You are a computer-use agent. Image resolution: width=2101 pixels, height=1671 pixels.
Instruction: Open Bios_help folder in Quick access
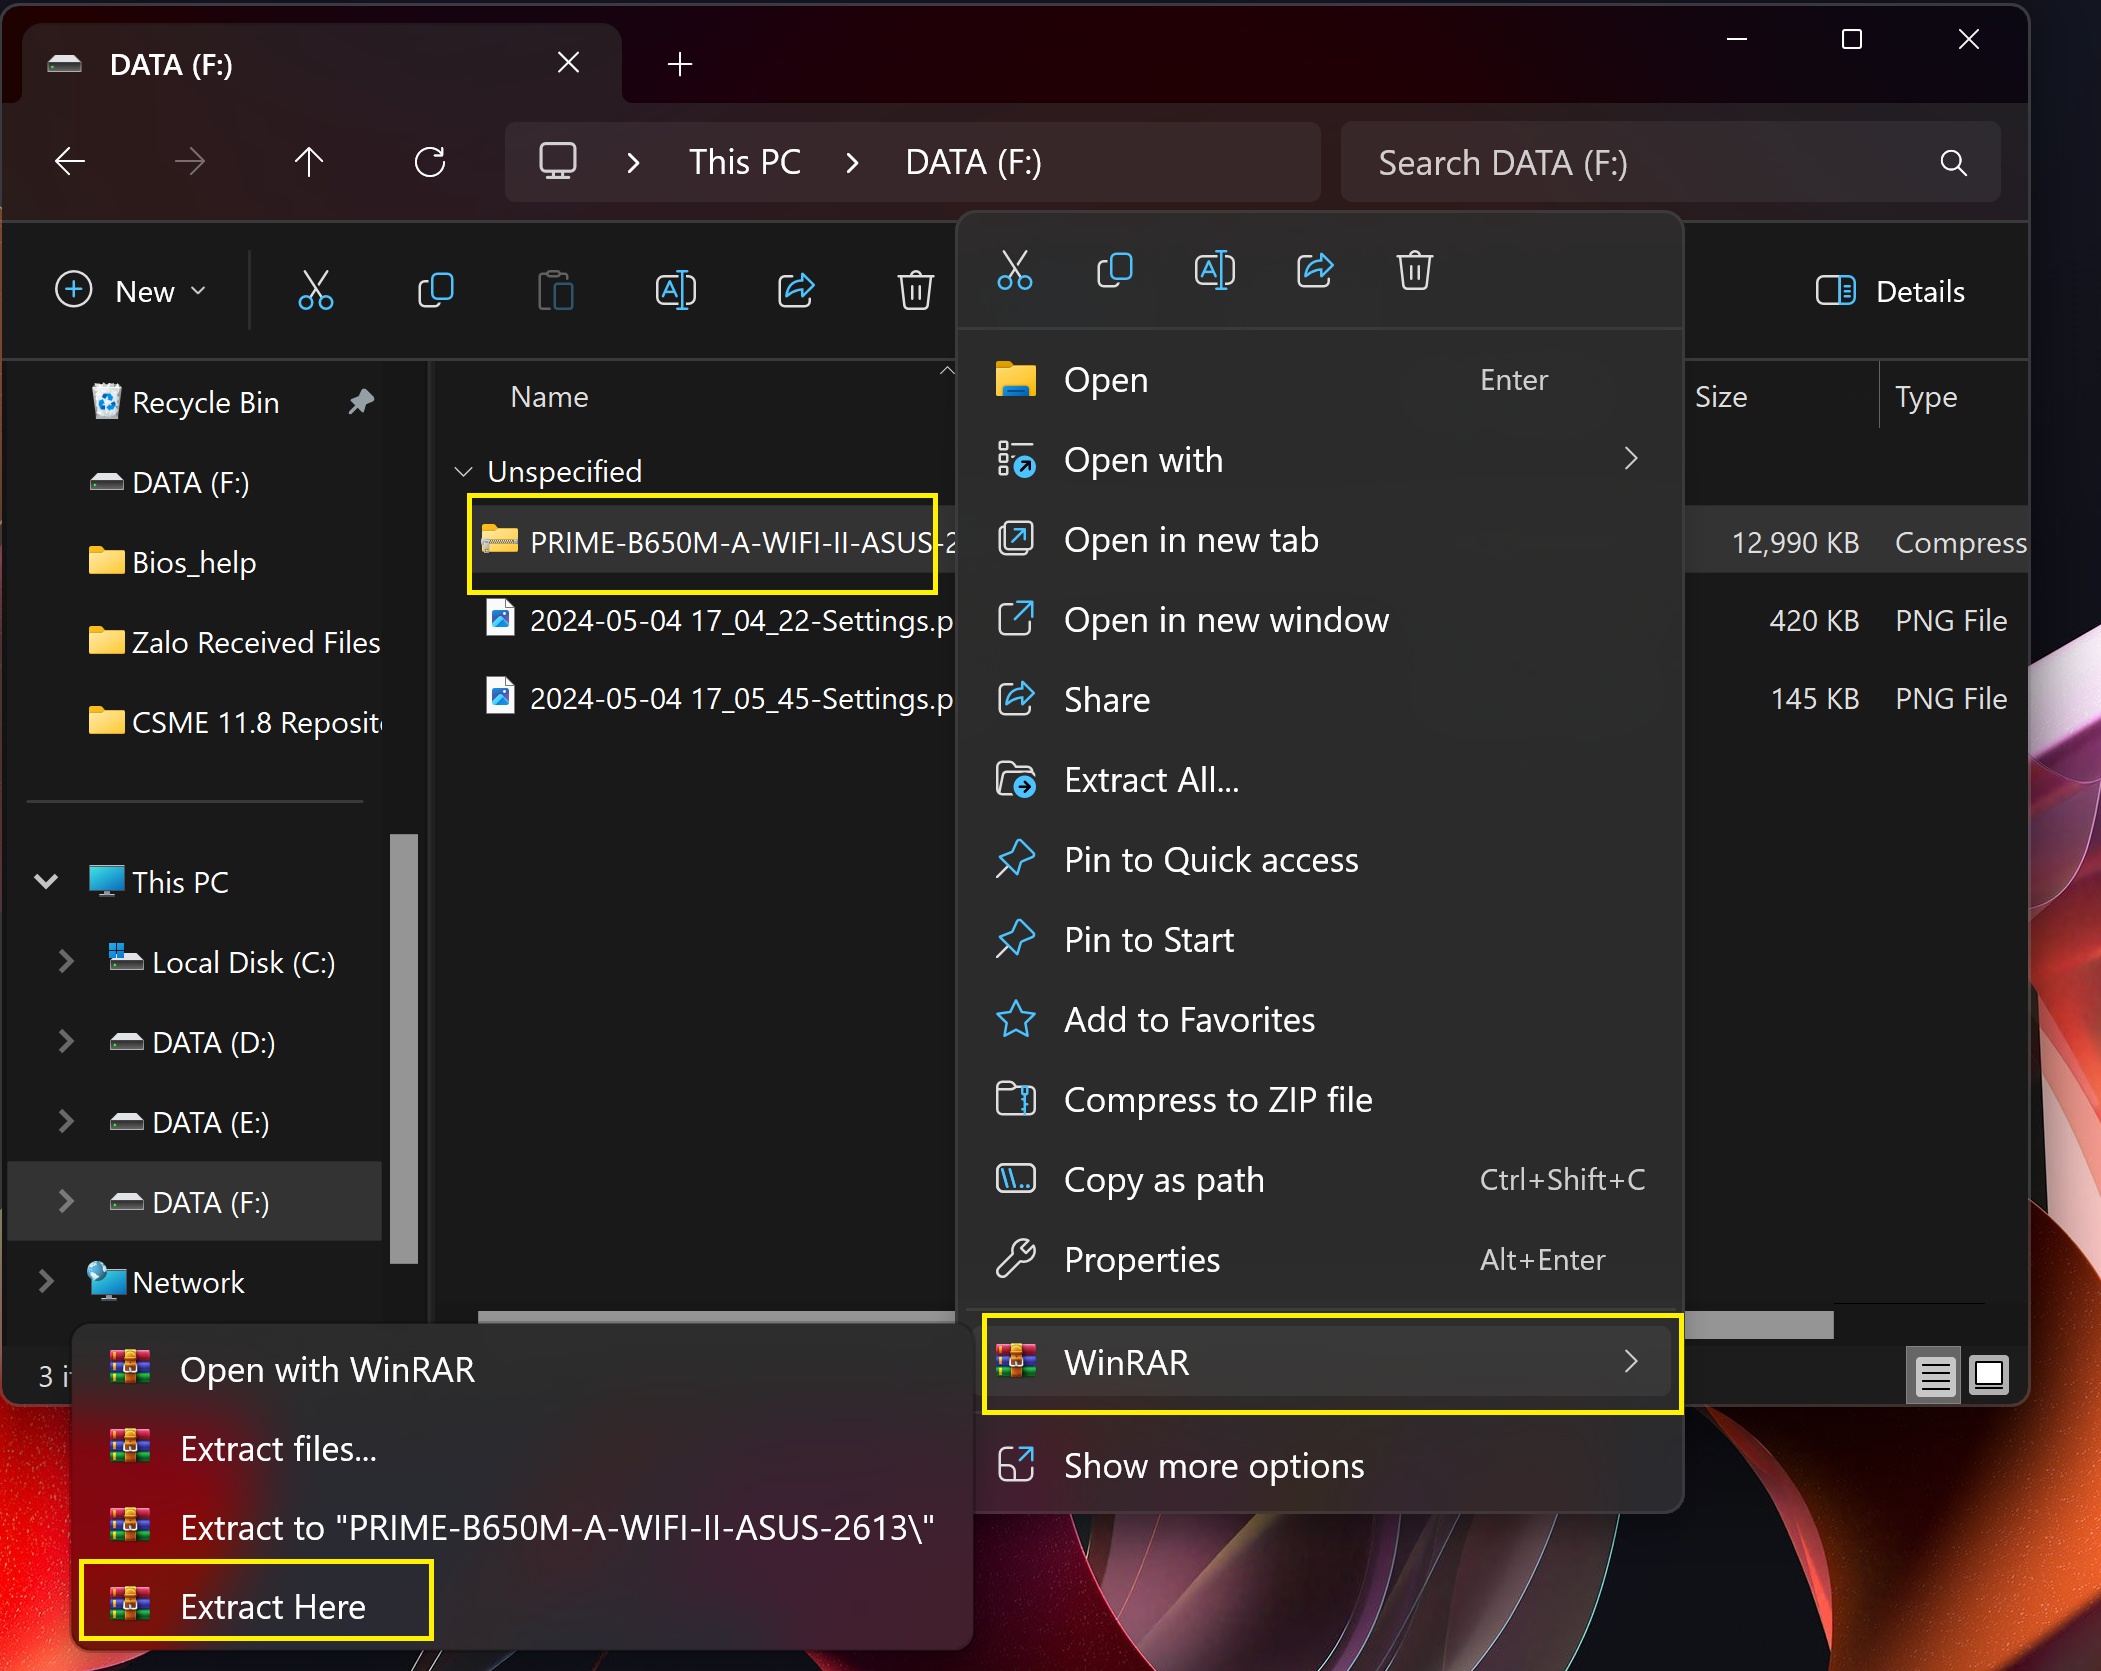[x=194, y=563]
